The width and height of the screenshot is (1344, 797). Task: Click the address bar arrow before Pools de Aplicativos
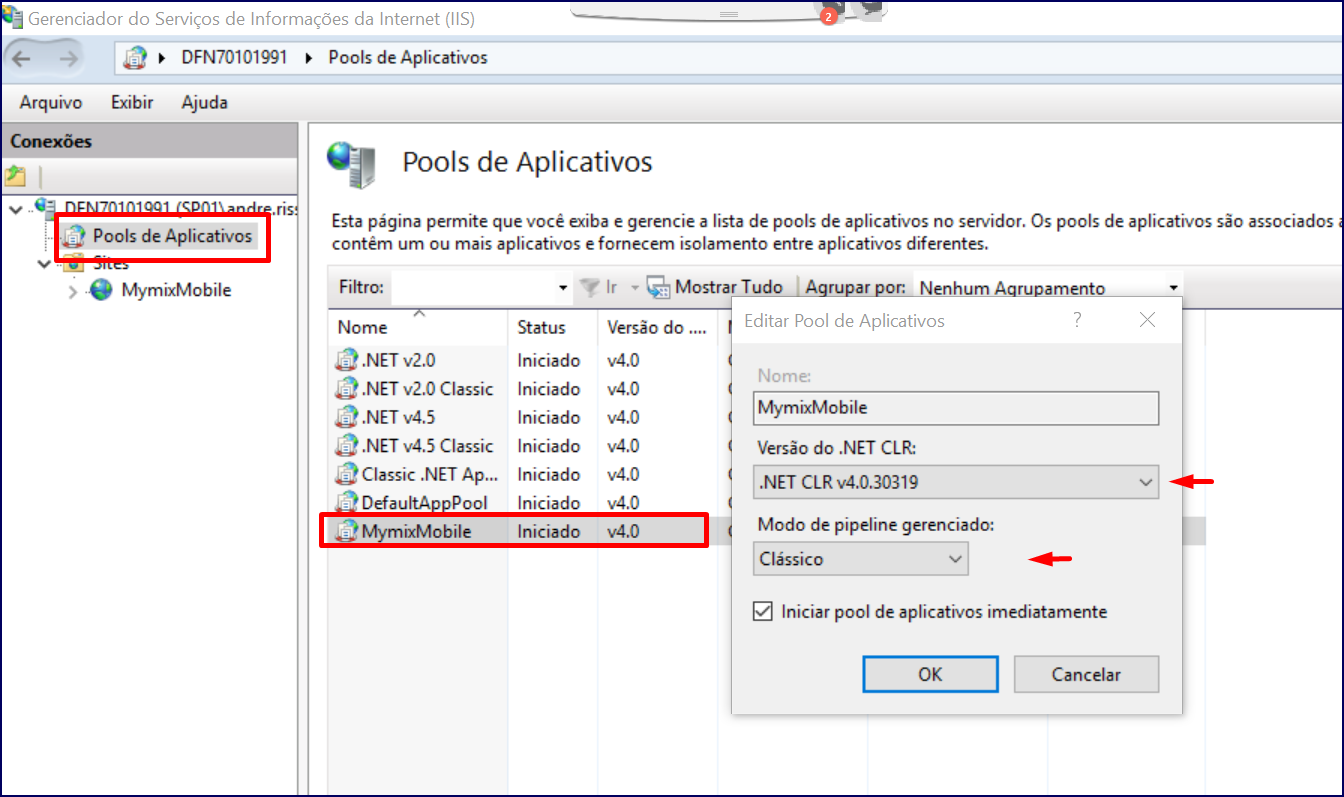(308, 58)
